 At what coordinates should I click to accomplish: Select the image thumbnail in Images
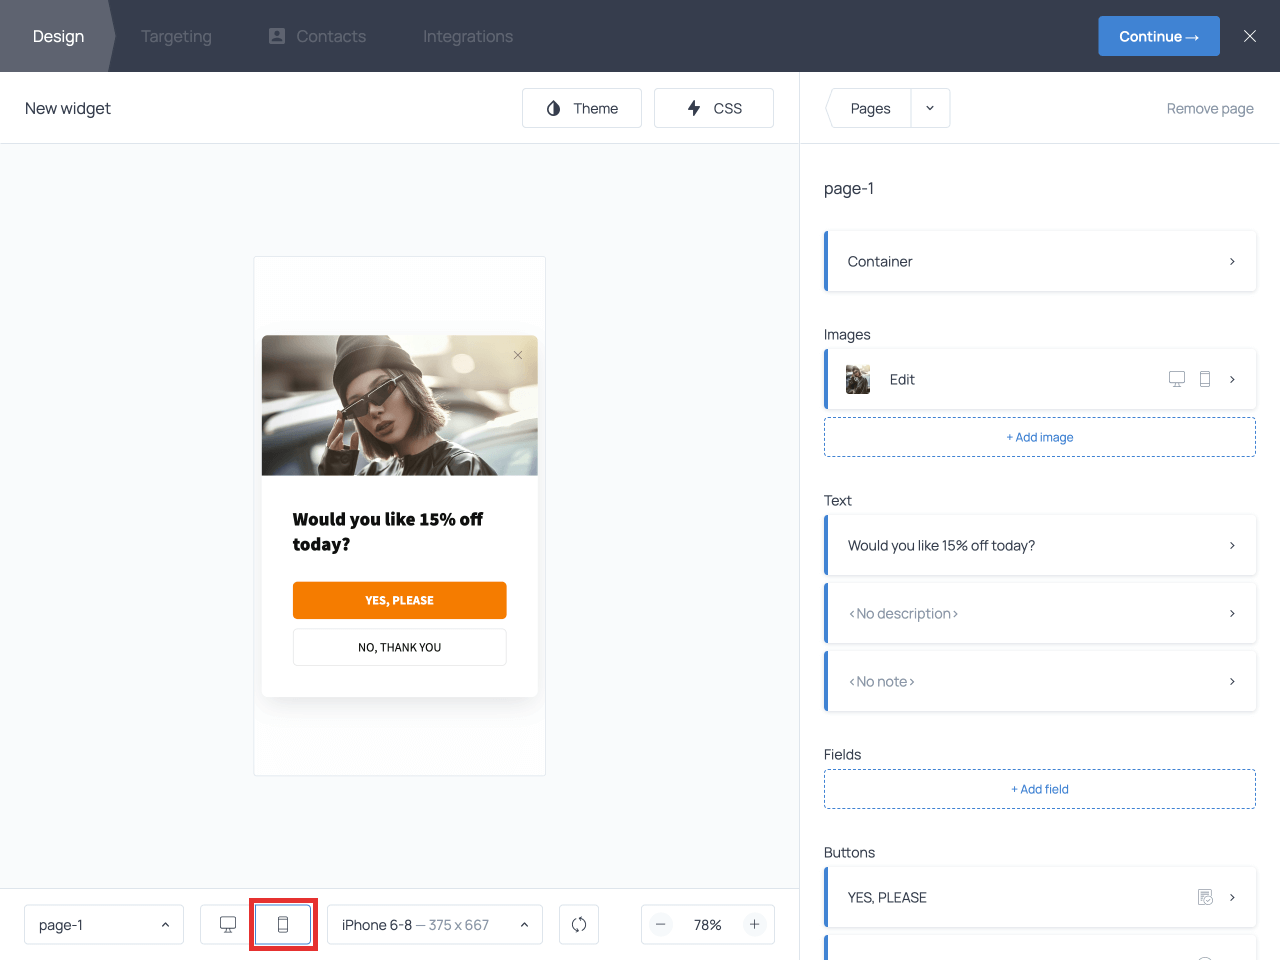[x=858, y=379]
